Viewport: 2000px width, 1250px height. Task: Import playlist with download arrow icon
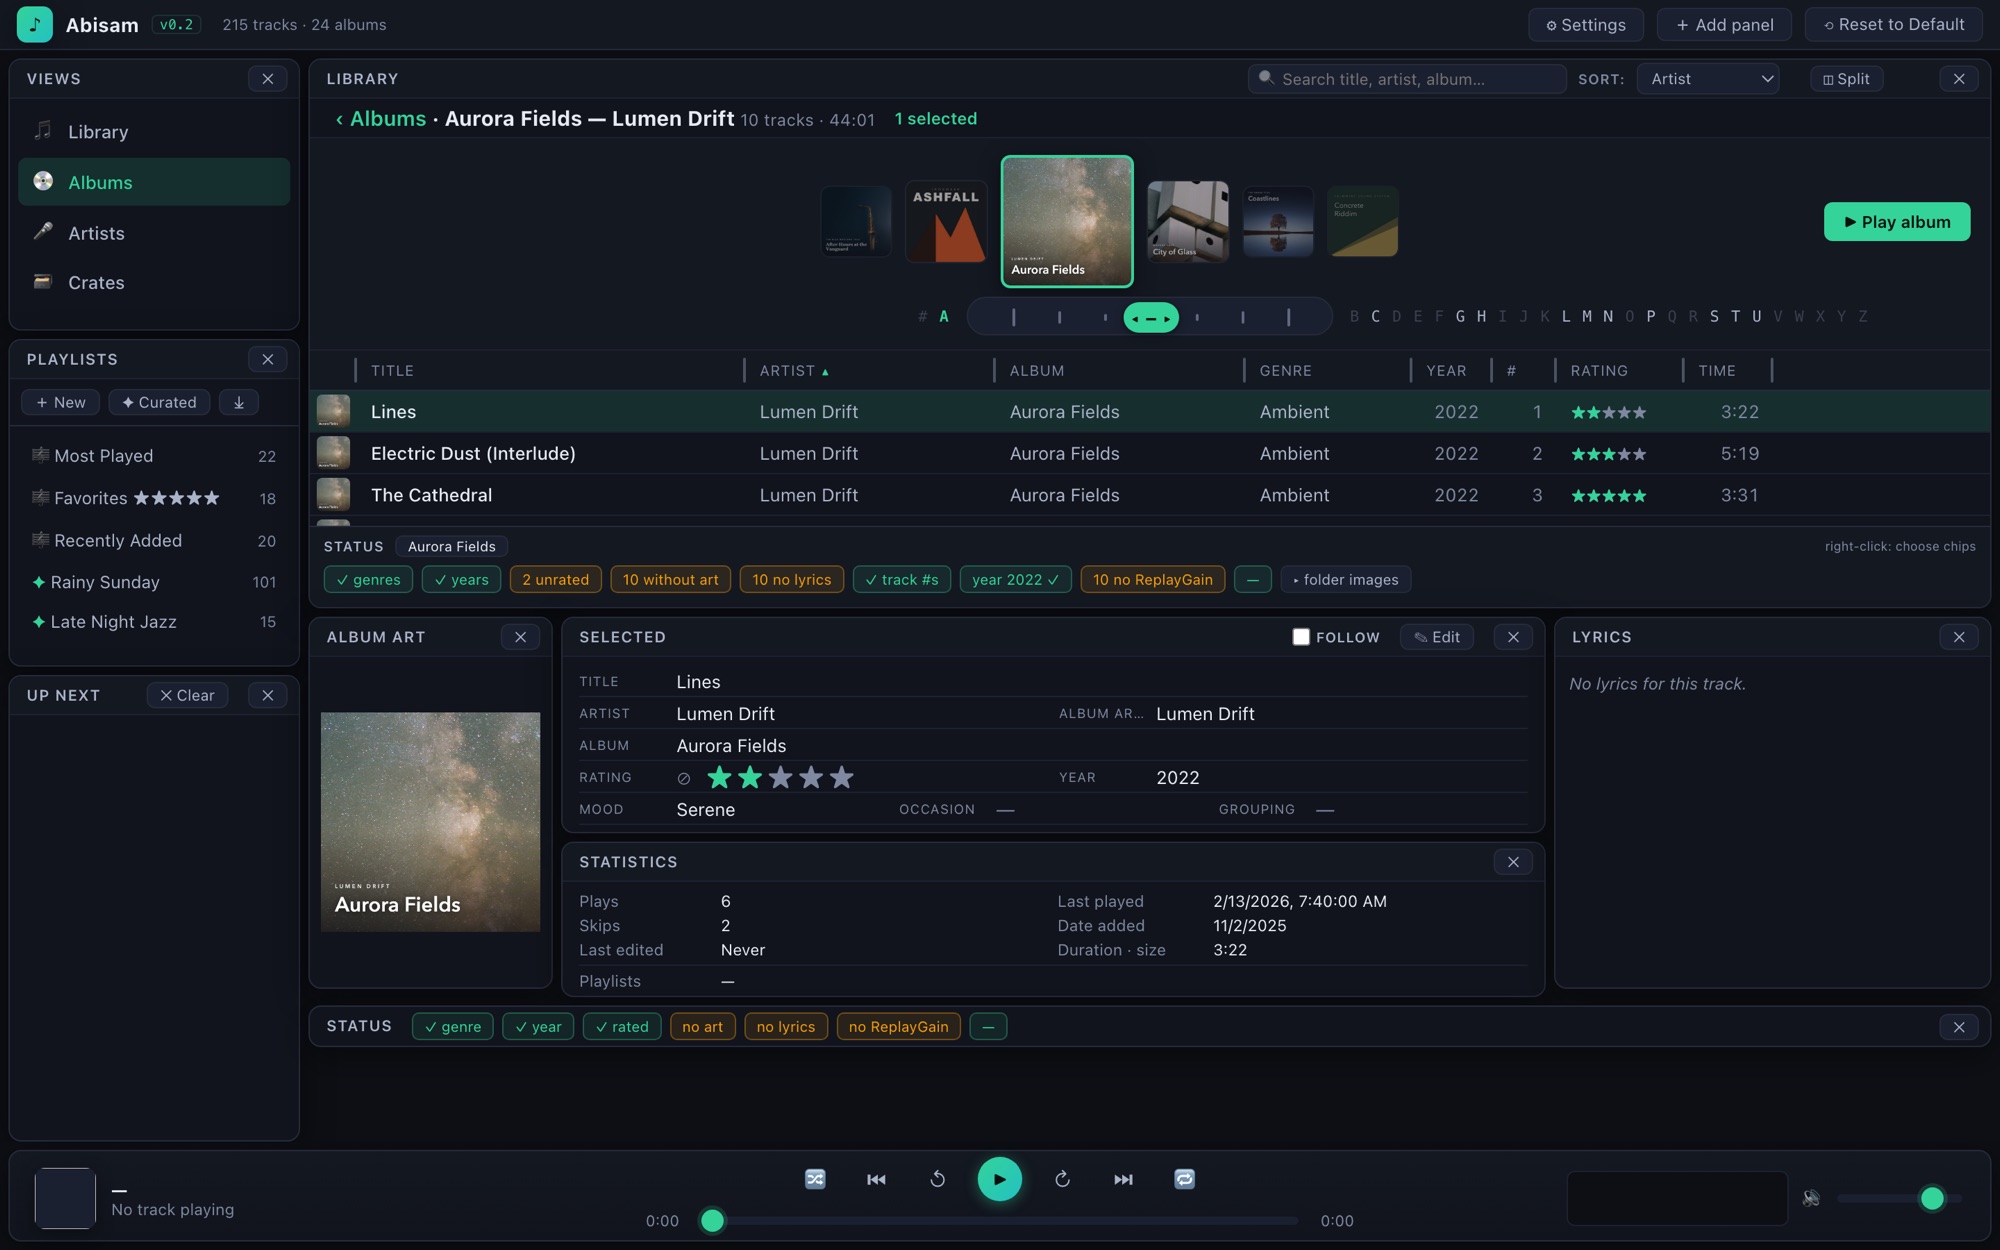pos(239,402)
